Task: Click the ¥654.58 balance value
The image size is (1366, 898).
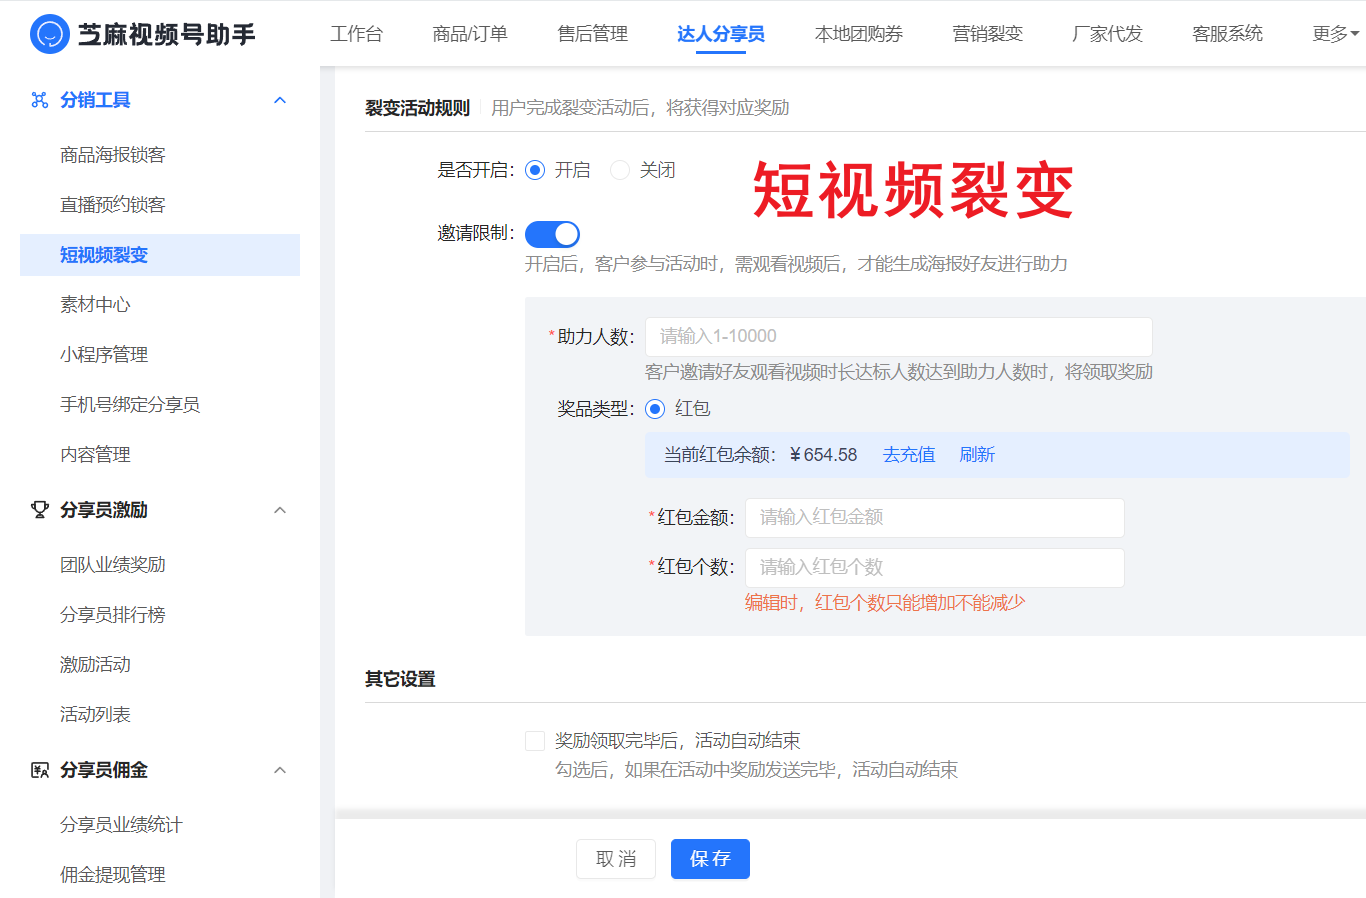Action: point(823,455)
